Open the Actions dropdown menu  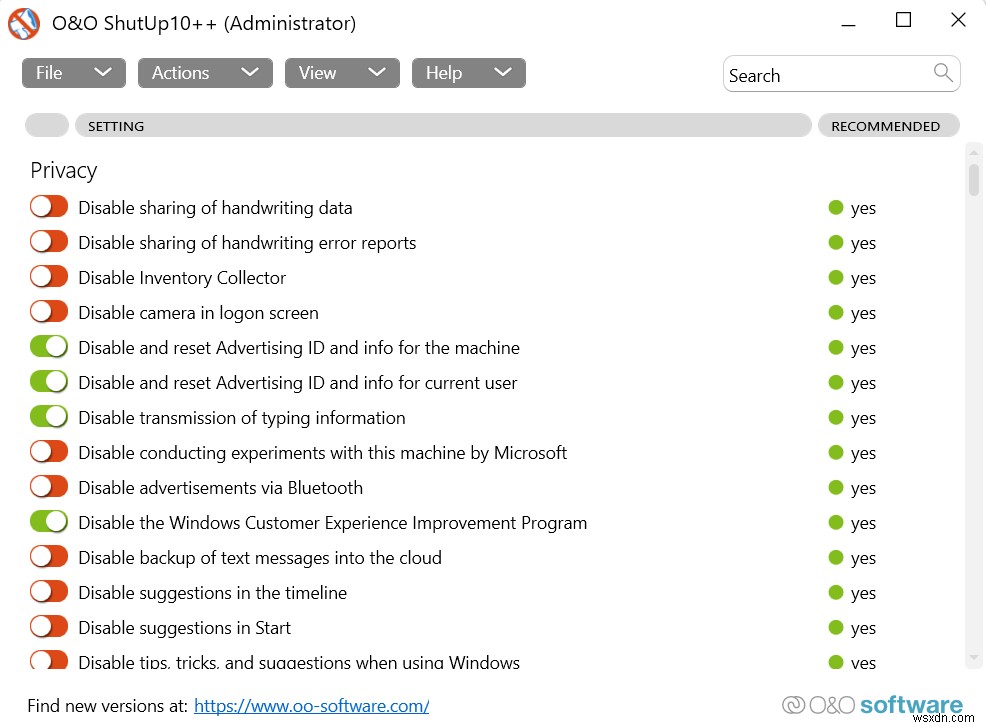pos(205,72)
